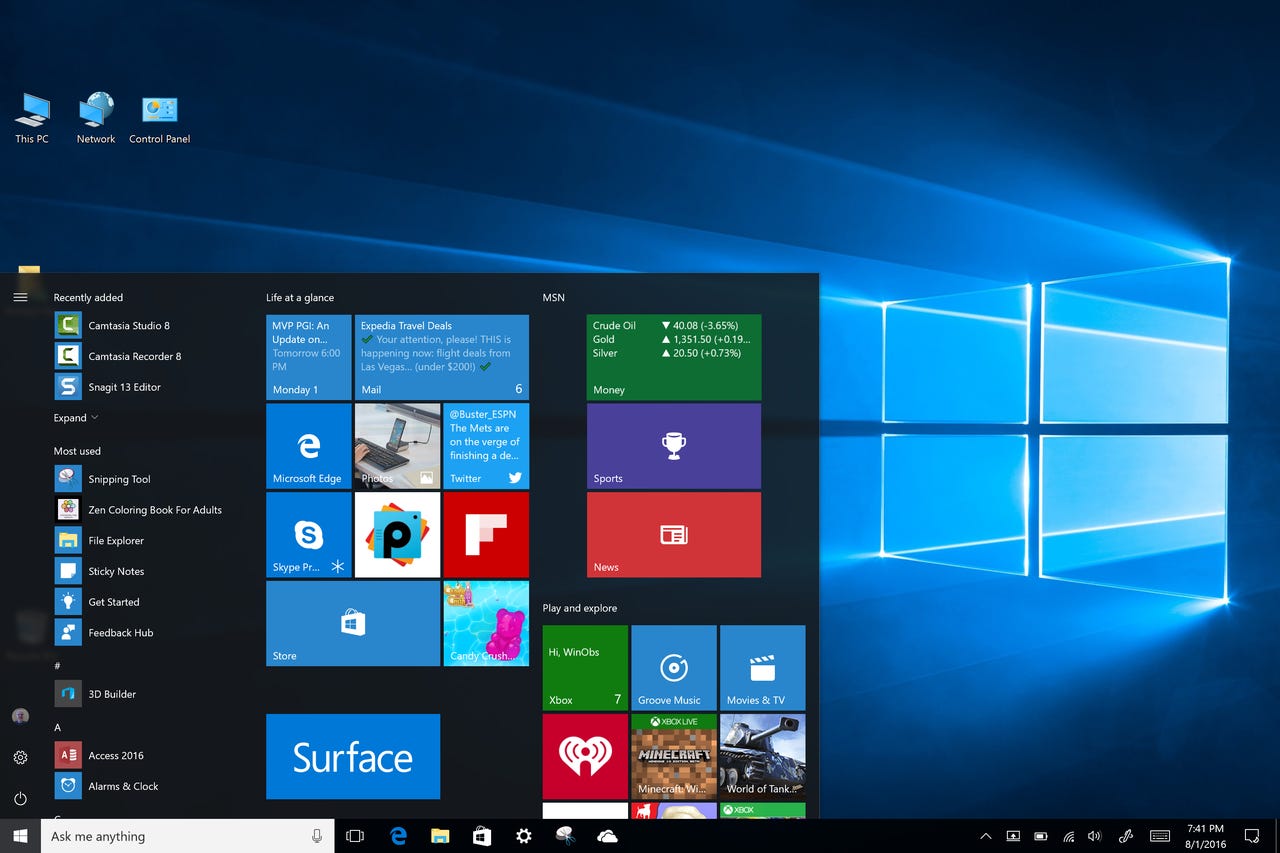The width and height of the screenshot is (1280, 853).
Task: Expand the Start menu sidebar with hamburger button
Action: pos(20,296)
